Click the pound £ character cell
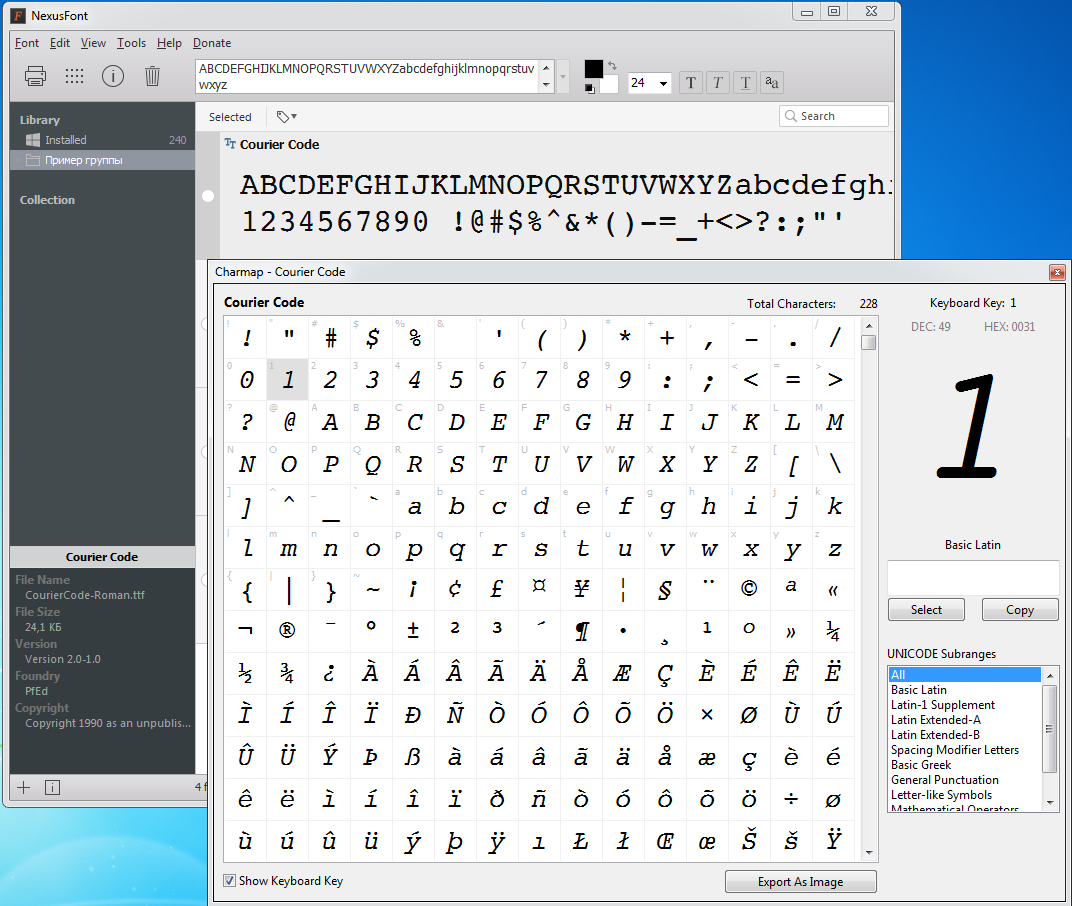 [x=498, y=589]
